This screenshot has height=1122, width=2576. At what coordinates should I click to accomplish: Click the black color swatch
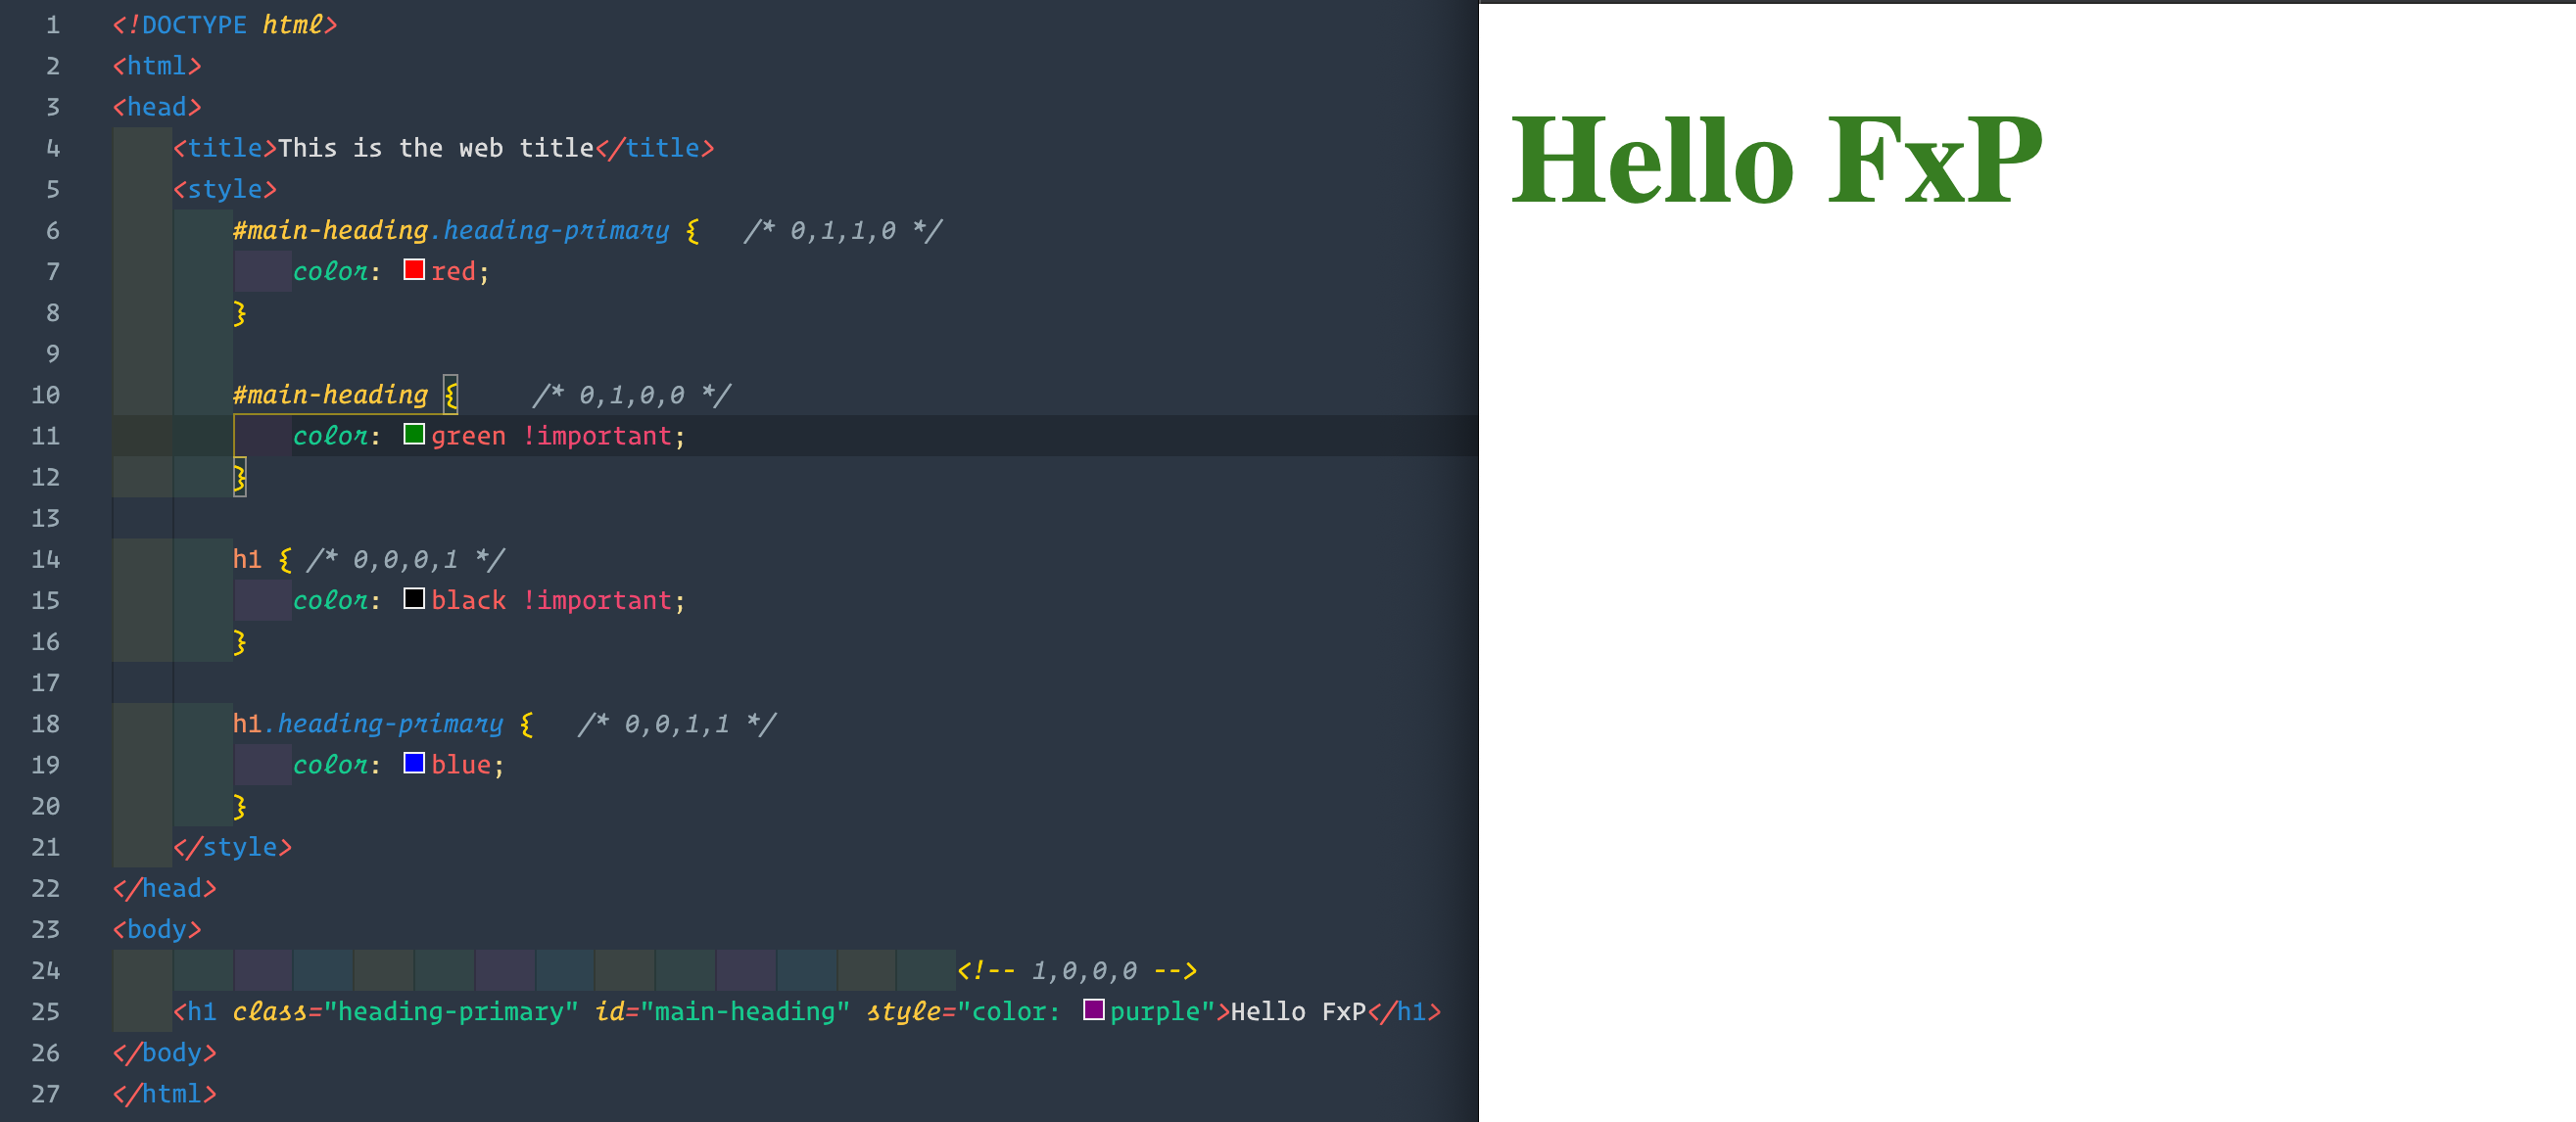point(414,599)
